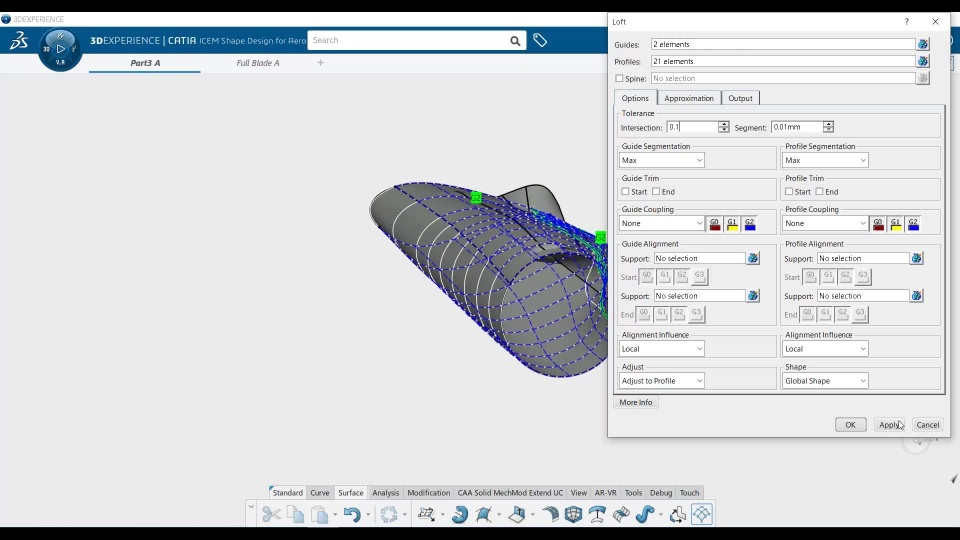This screenshot has height=540, width=960.
Task: Click the 3DS compass logo icon
Action: [19, 40]
